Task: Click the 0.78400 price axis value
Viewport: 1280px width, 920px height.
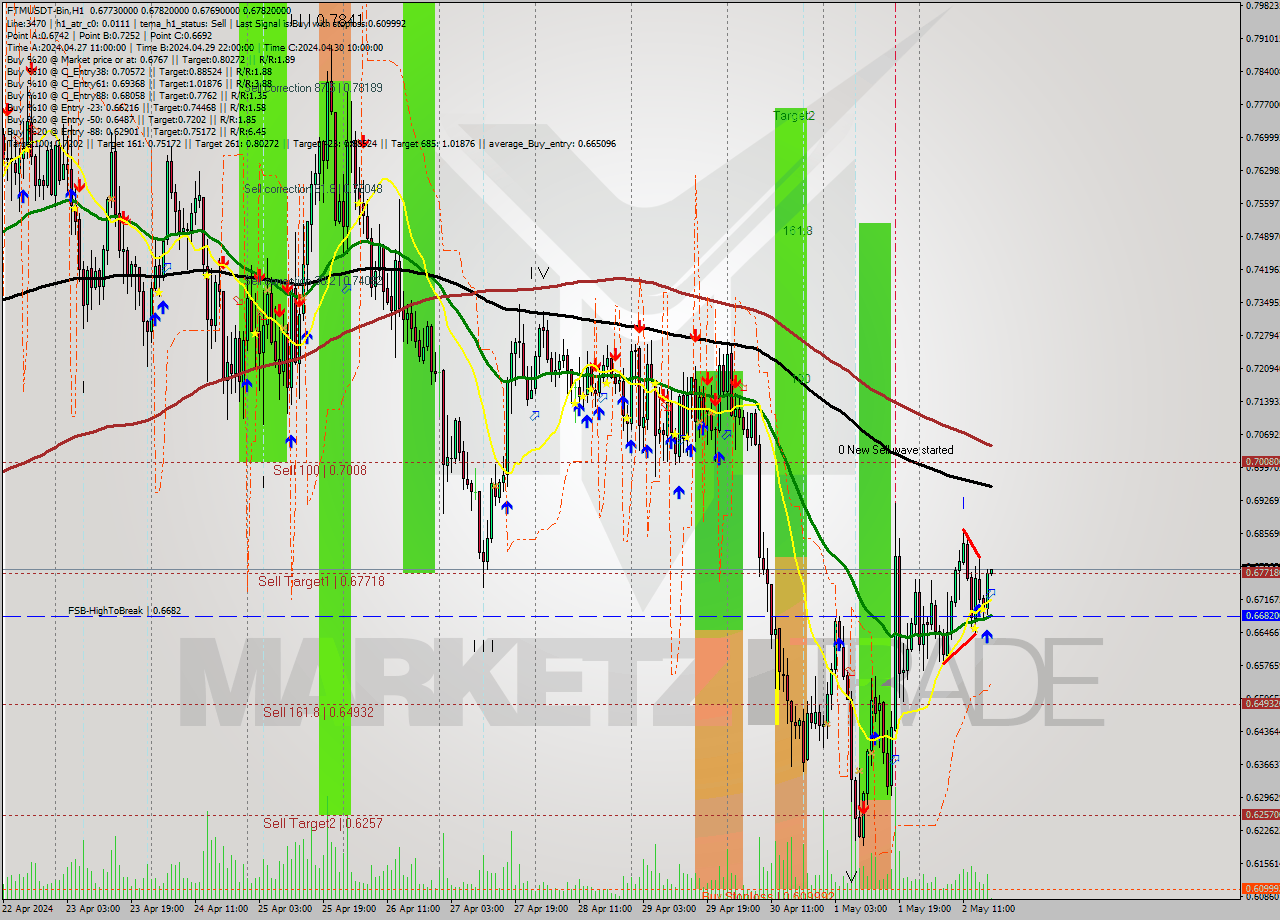Action: click(x=1262, y=72)
